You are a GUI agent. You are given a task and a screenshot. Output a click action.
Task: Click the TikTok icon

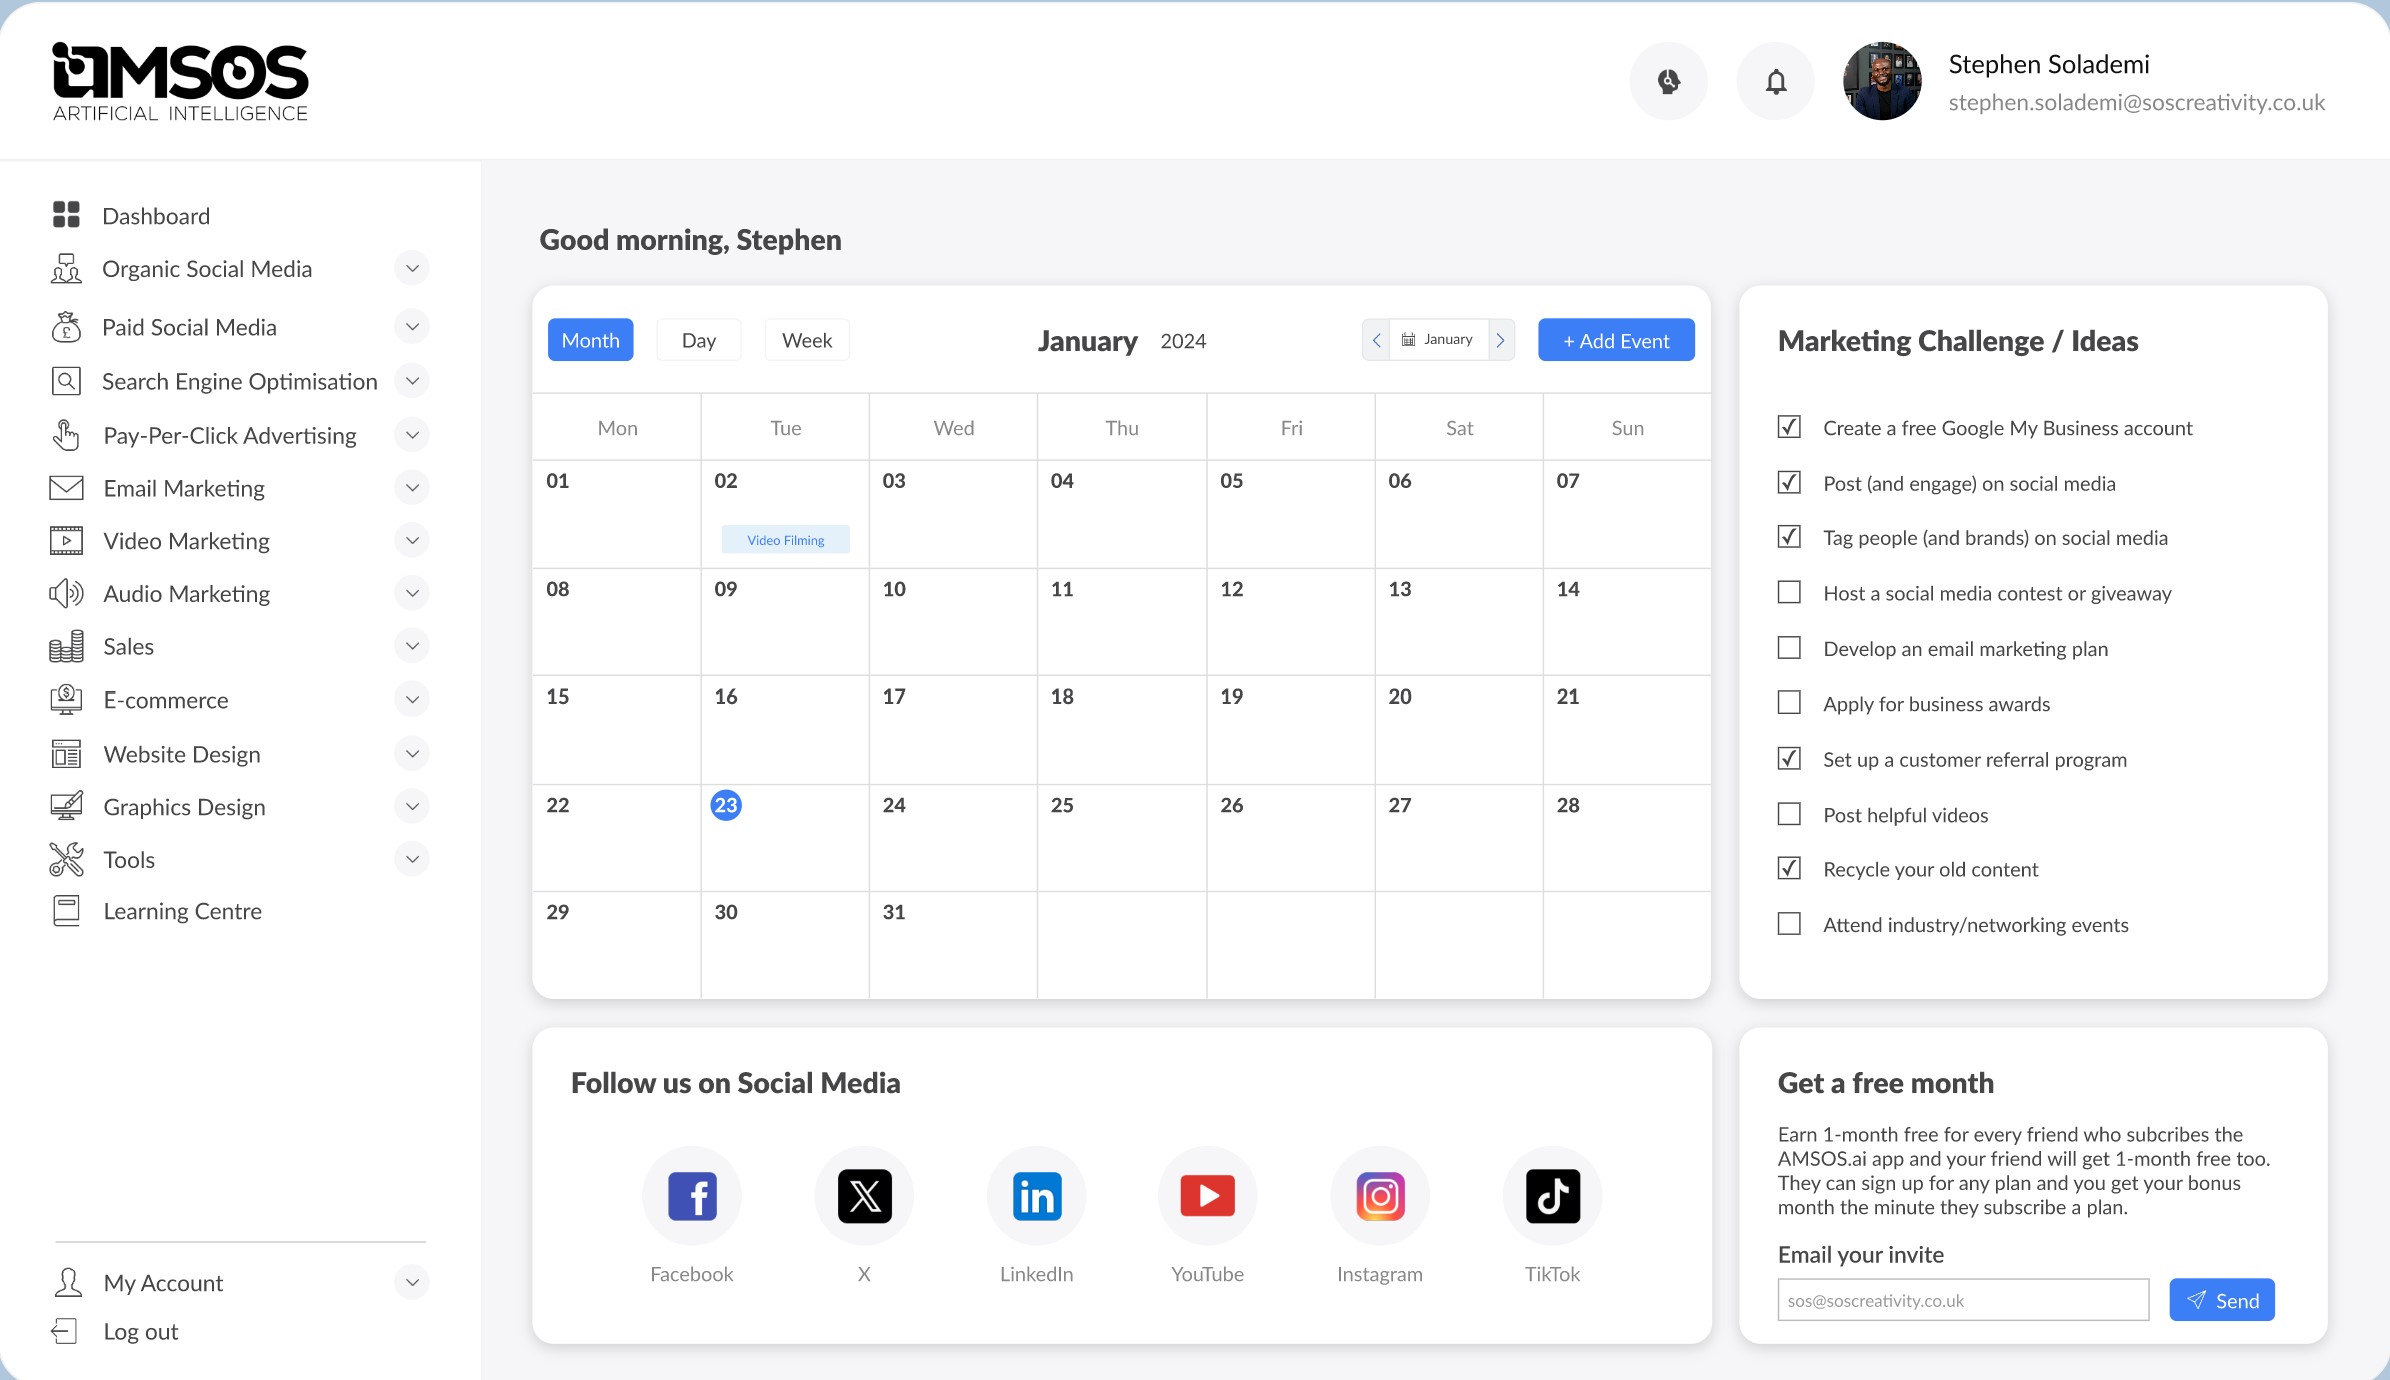pos(1552,1196)
